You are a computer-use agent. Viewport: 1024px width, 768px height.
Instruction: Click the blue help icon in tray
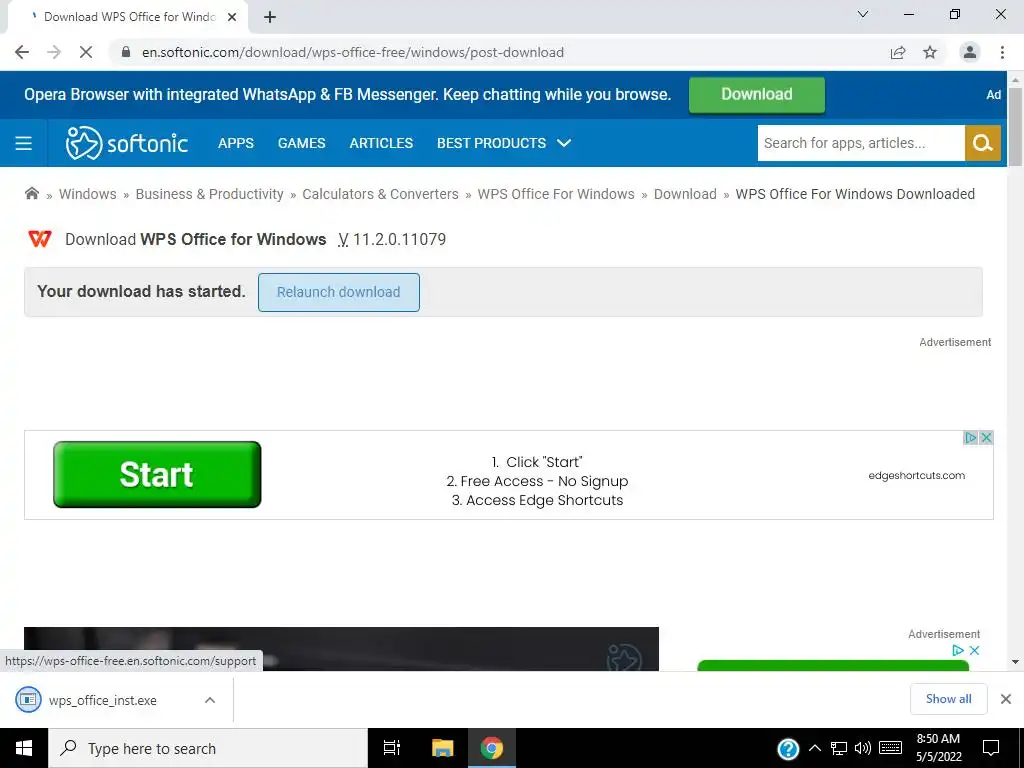click(788, 749)
